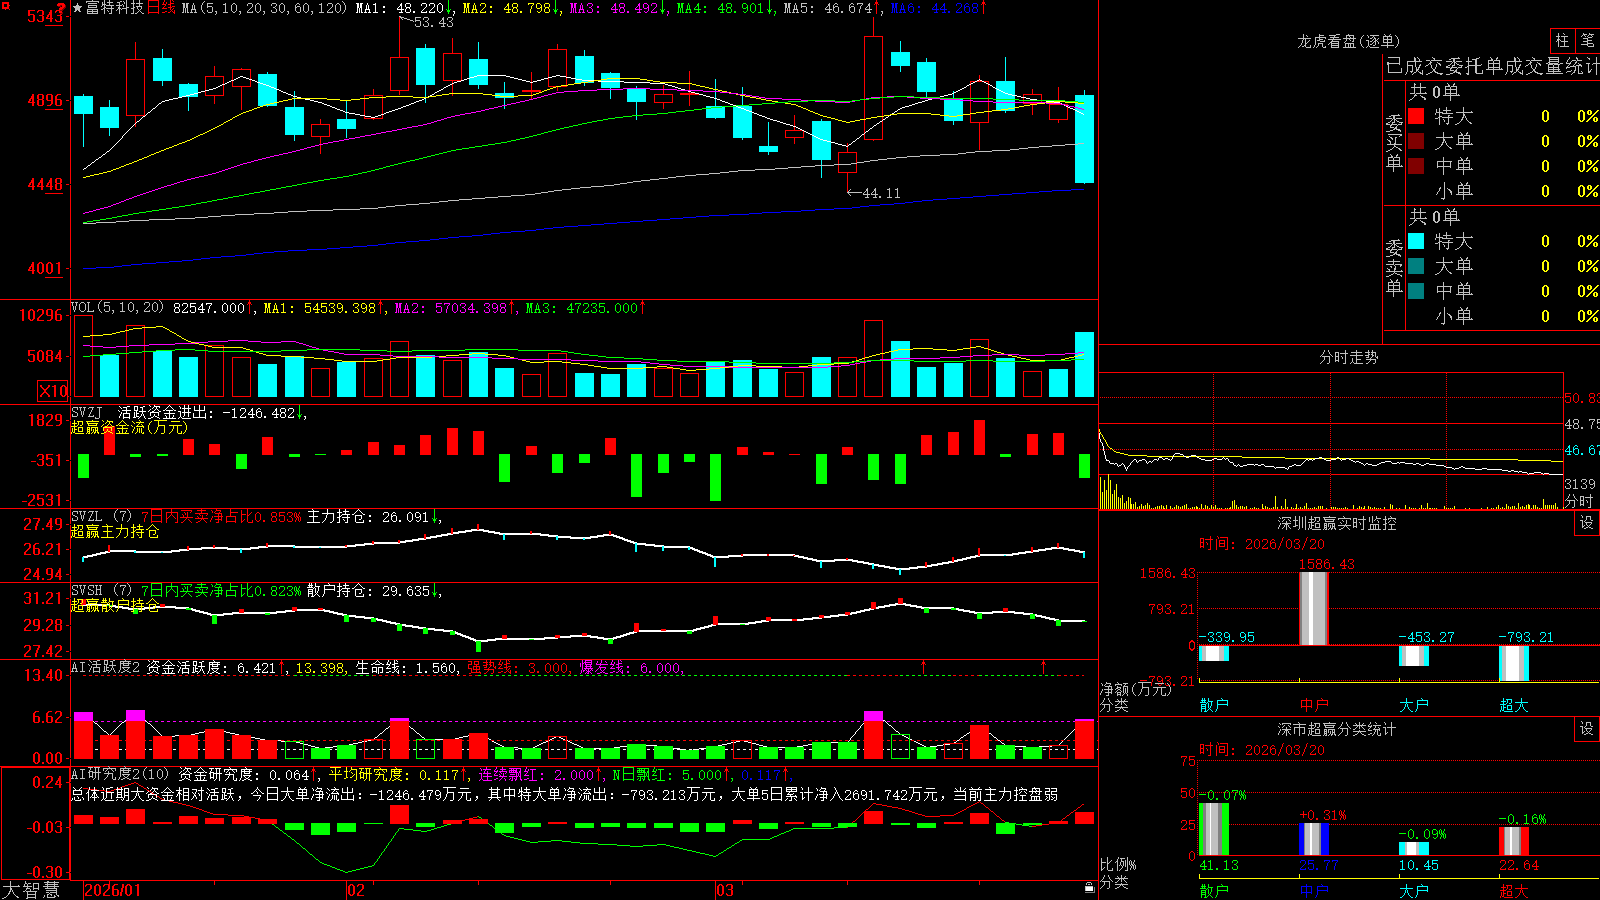Click the 时间: 2026/03/20 under 深圳超赢实时监控
The height and width of the screenshot is (900, 1600).
[x=1262, y=544]
